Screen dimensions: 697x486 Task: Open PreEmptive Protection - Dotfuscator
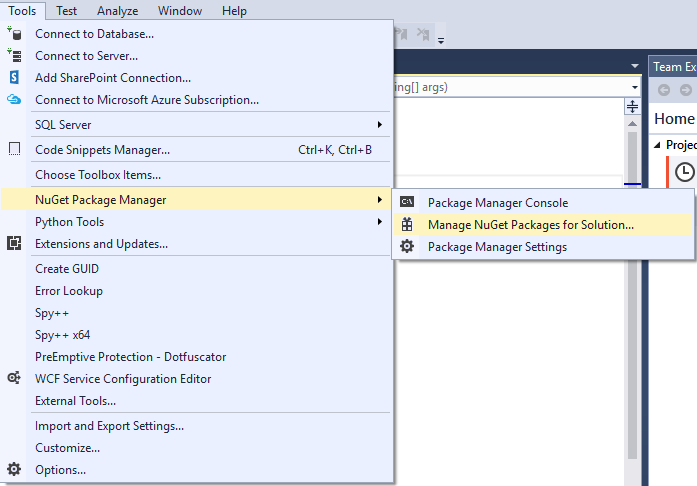pyautogui.click(x=196, y=357)
